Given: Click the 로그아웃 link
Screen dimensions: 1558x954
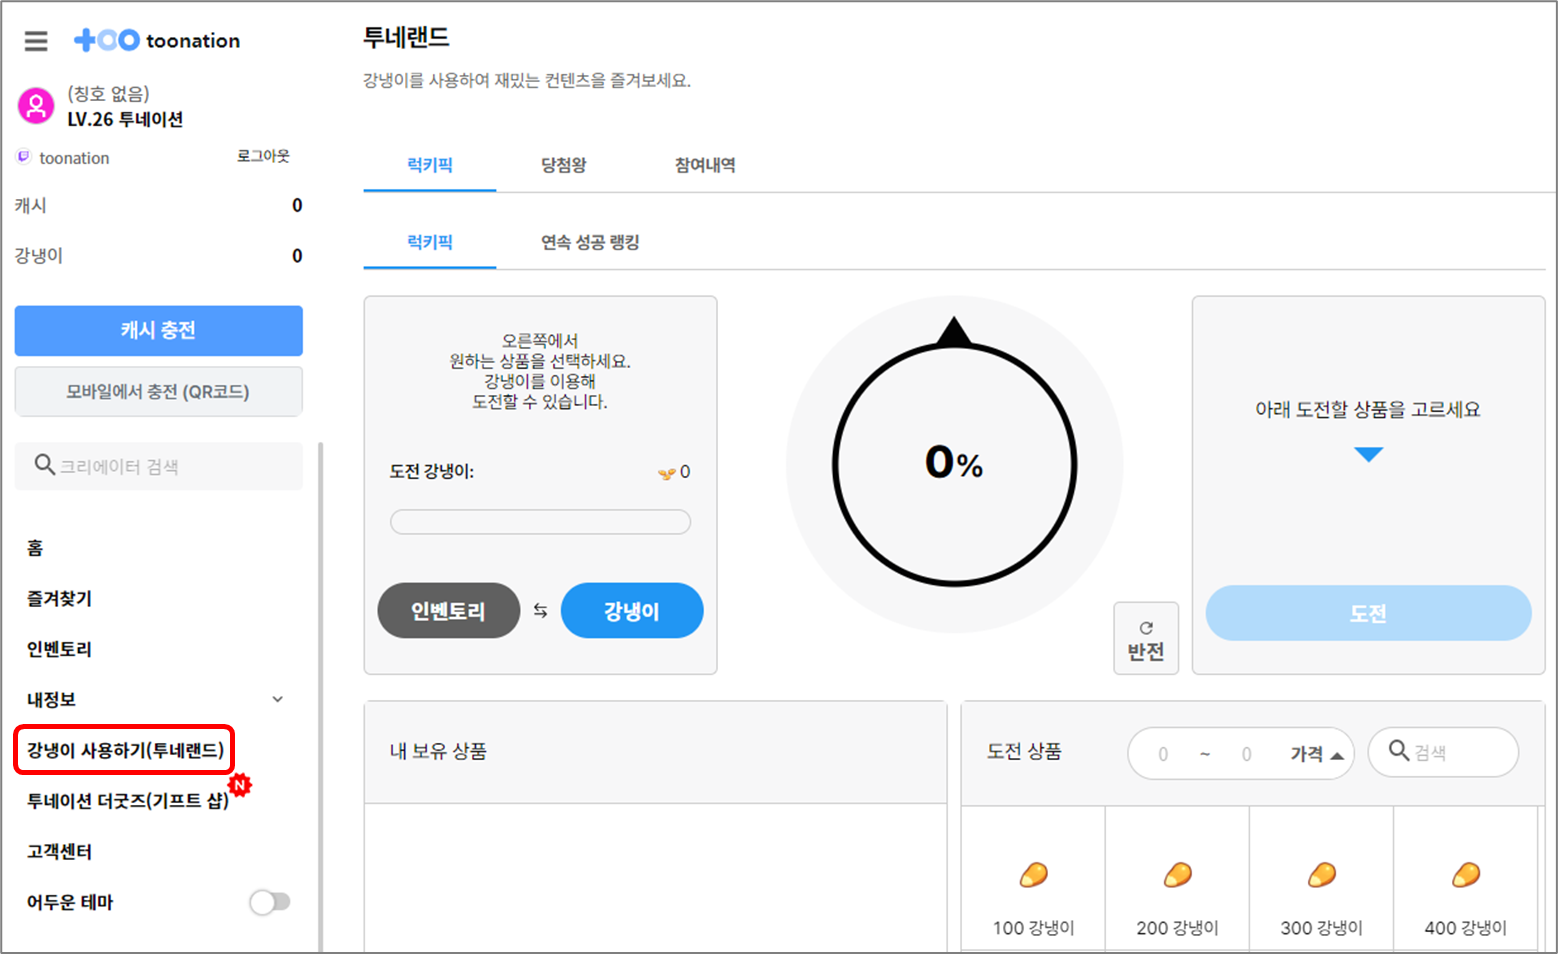Looking at the screenshot, I should (263, 156).
